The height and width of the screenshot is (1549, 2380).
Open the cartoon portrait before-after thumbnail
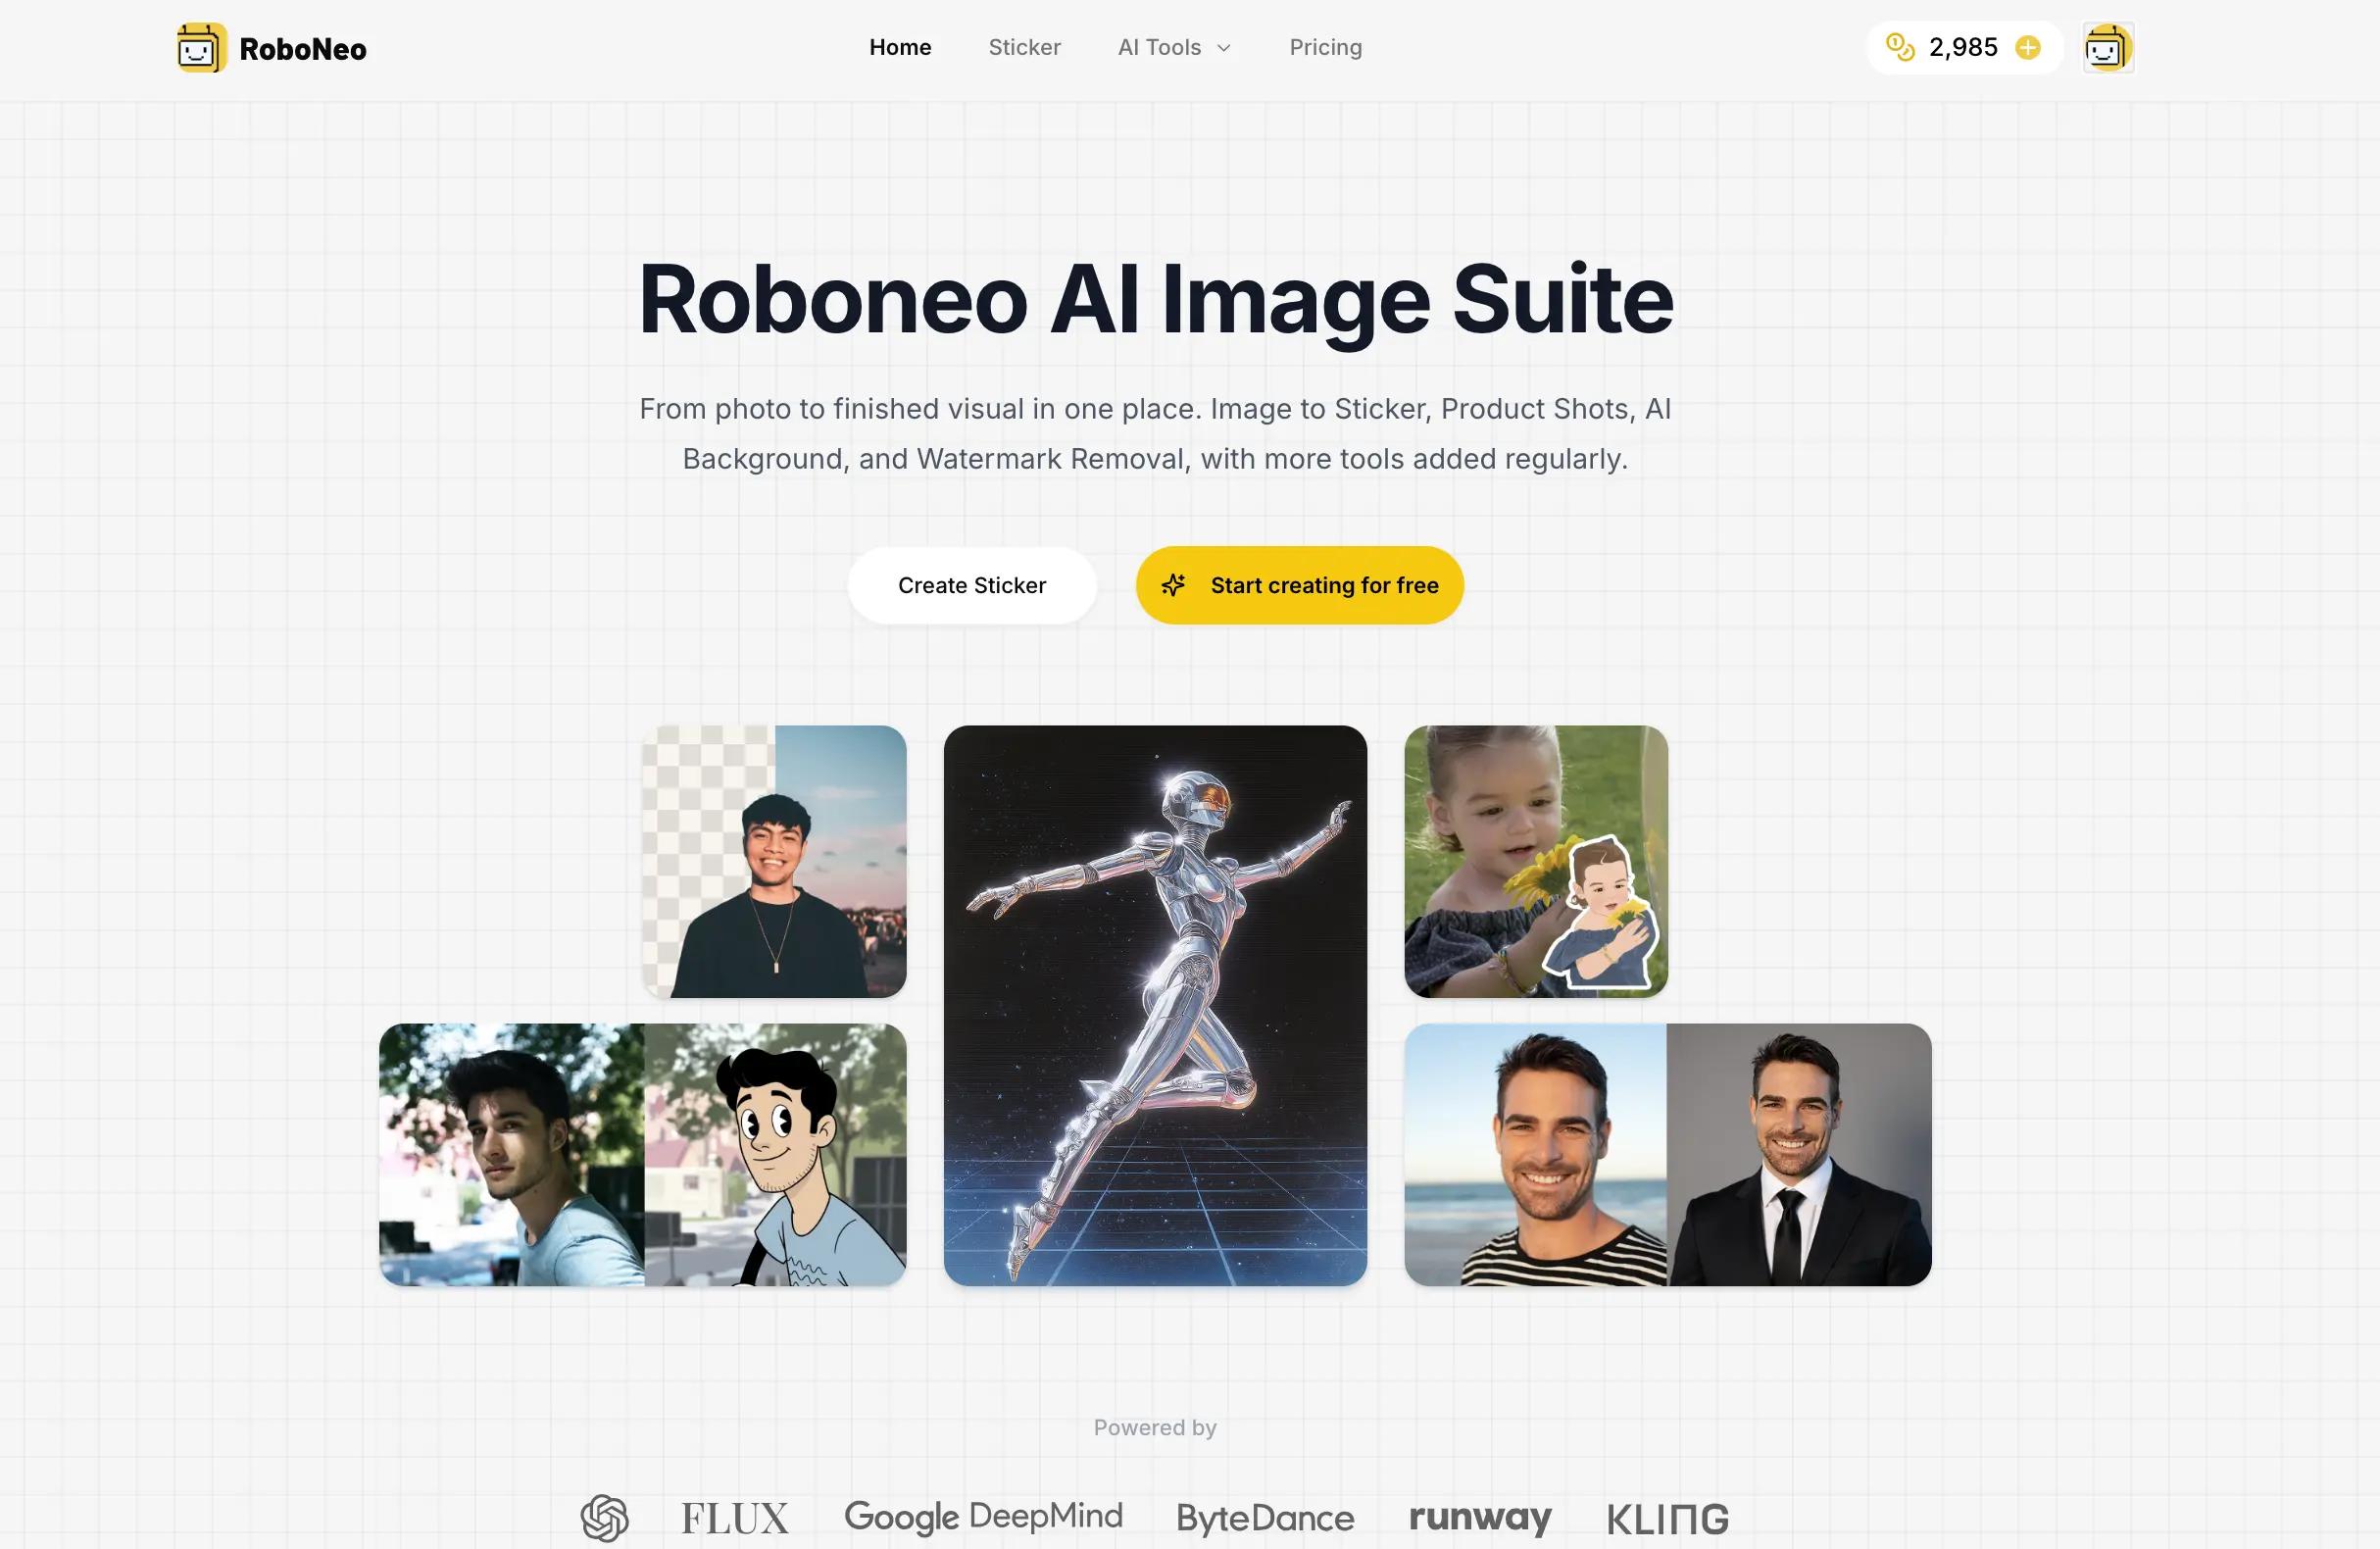point(643,1155)
